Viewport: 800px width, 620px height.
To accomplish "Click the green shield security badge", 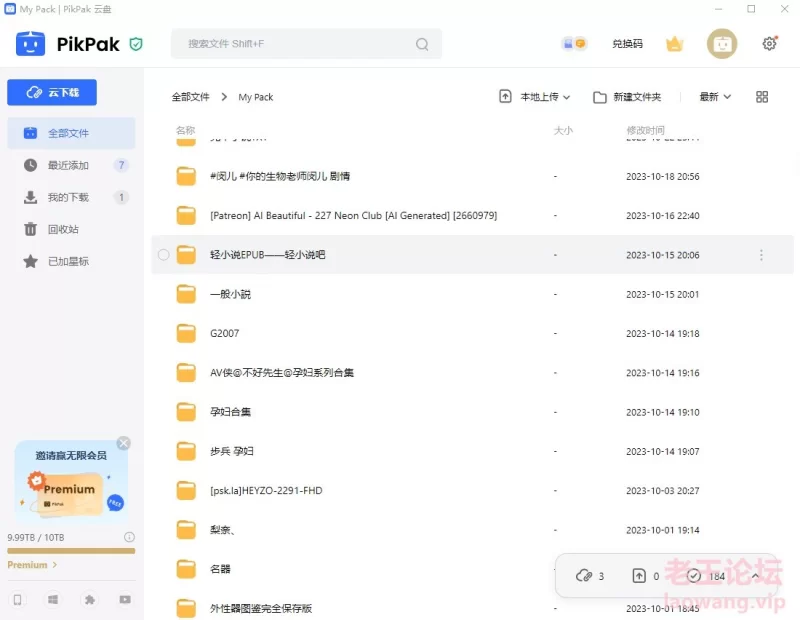I will pos(136,44).
